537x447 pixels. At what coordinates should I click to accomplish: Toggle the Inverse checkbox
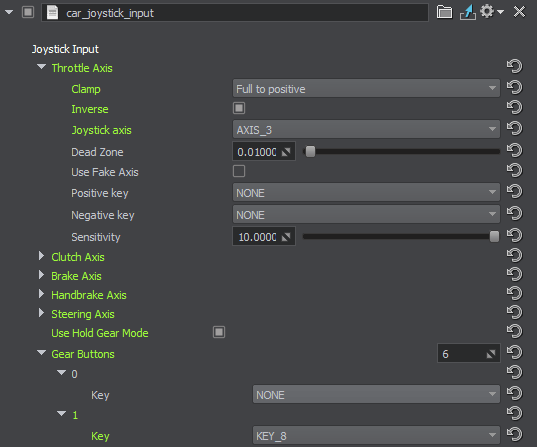coord(239,108)
